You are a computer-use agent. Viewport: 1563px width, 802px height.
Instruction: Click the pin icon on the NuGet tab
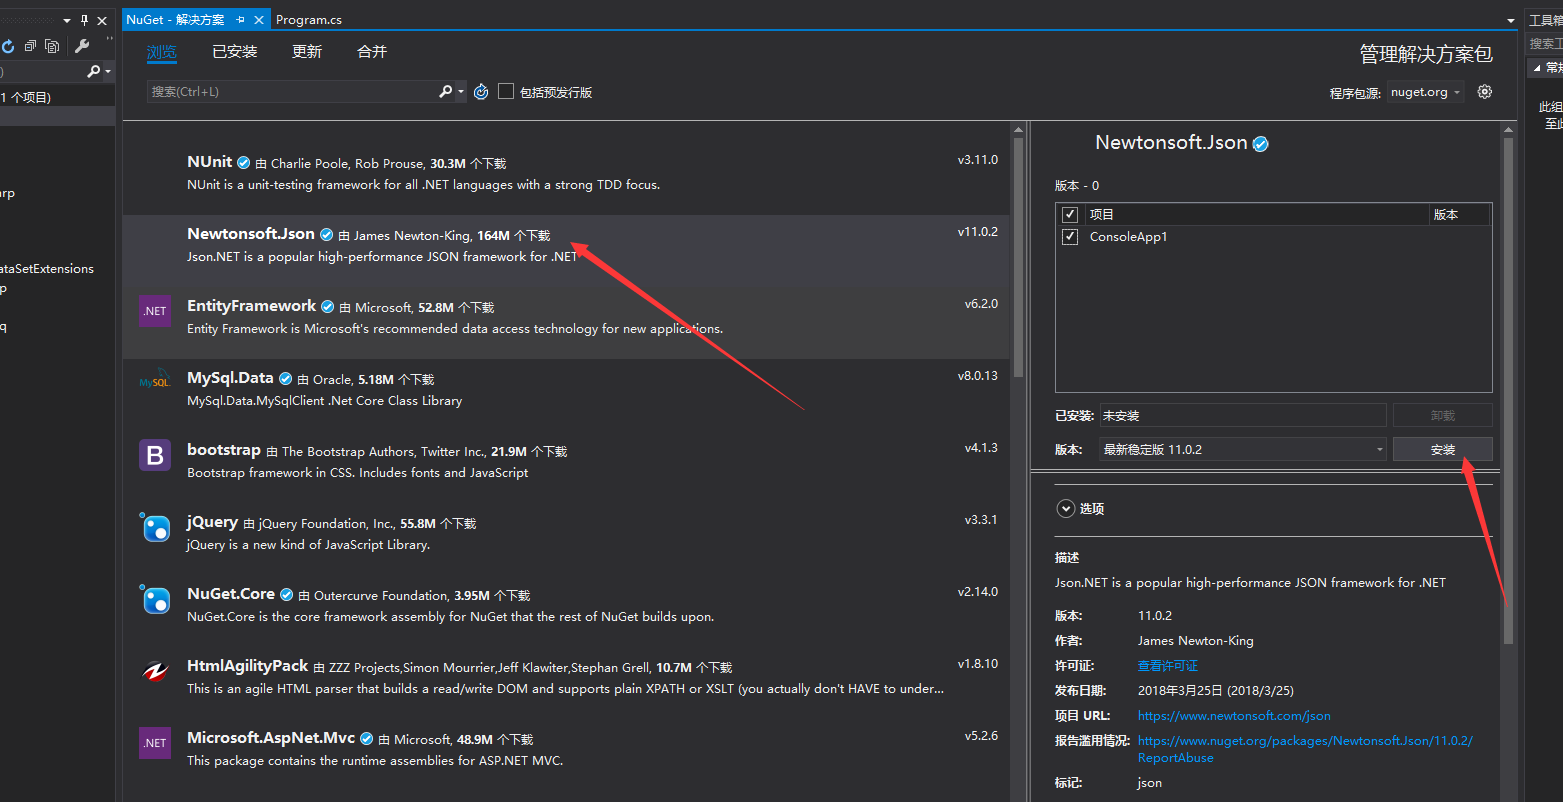241,20
